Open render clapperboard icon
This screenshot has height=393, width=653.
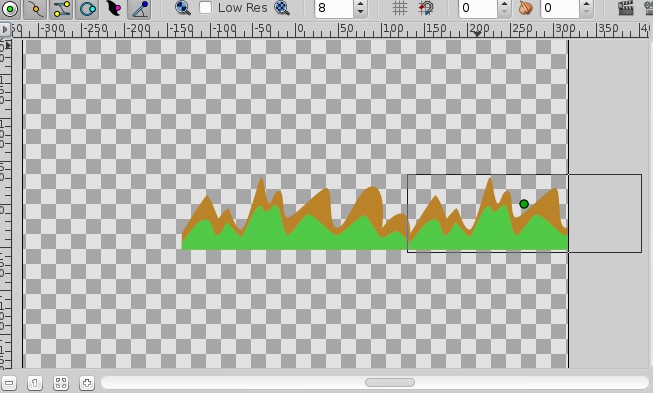pos(626,8)
